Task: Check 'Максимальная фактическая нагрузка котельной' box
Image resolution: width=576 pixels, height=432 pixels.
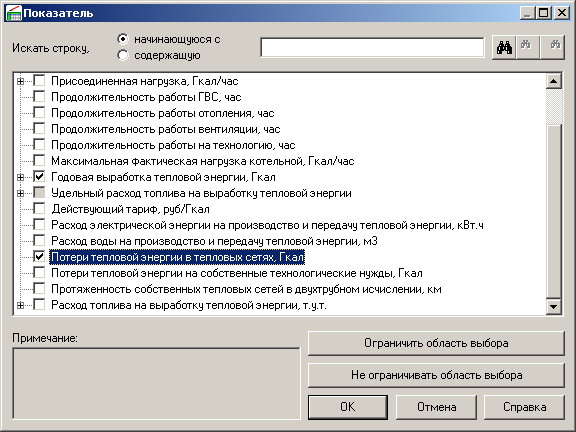Action: (39, 161)
